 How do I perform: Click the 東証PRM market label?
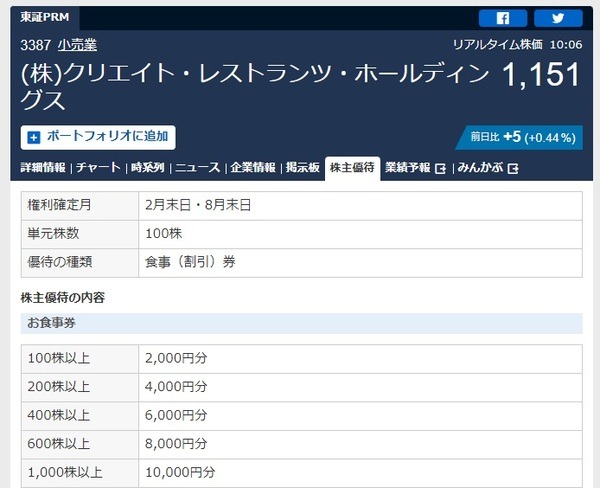click(45, 17)
